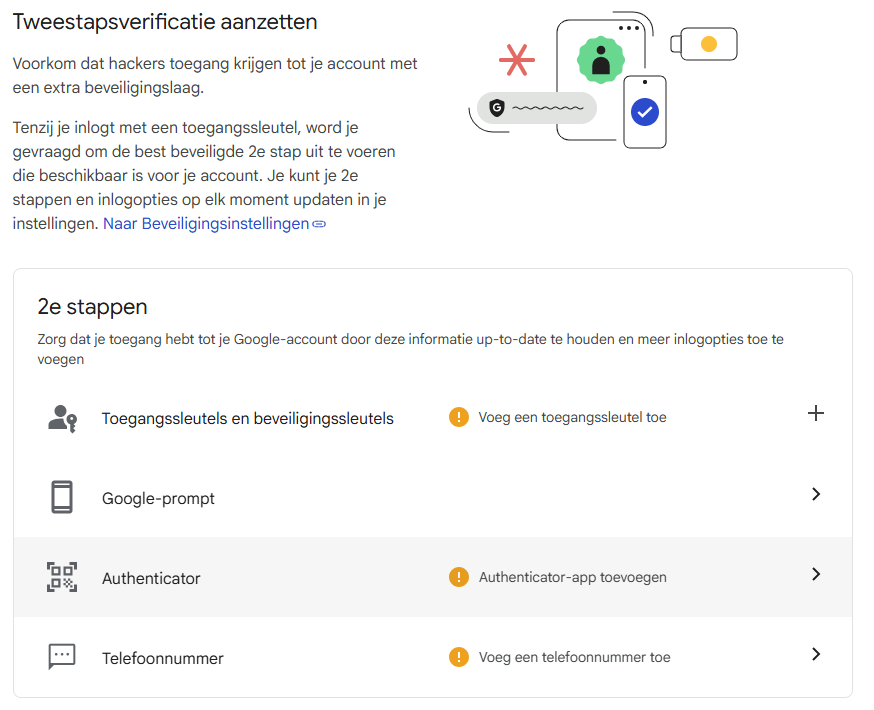Click the plus icon to add a toegangssleutel
The width and height of the screenshot is (874, 710).
(815, 414)
